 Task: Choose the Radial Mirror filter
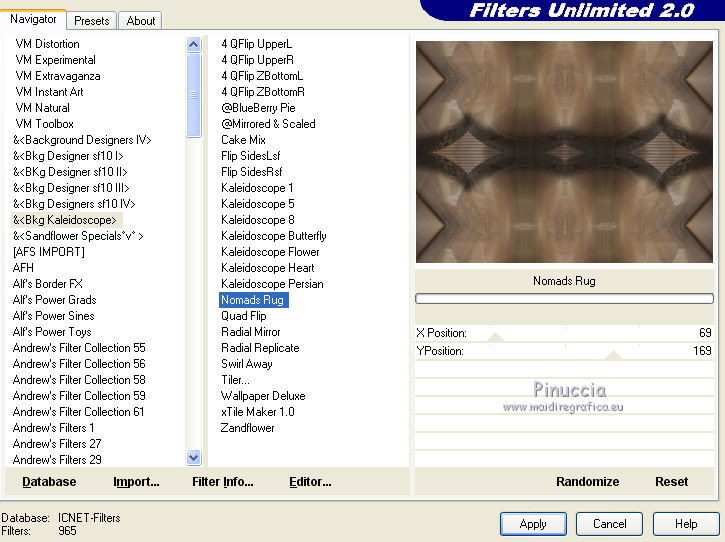pos(251,332)
